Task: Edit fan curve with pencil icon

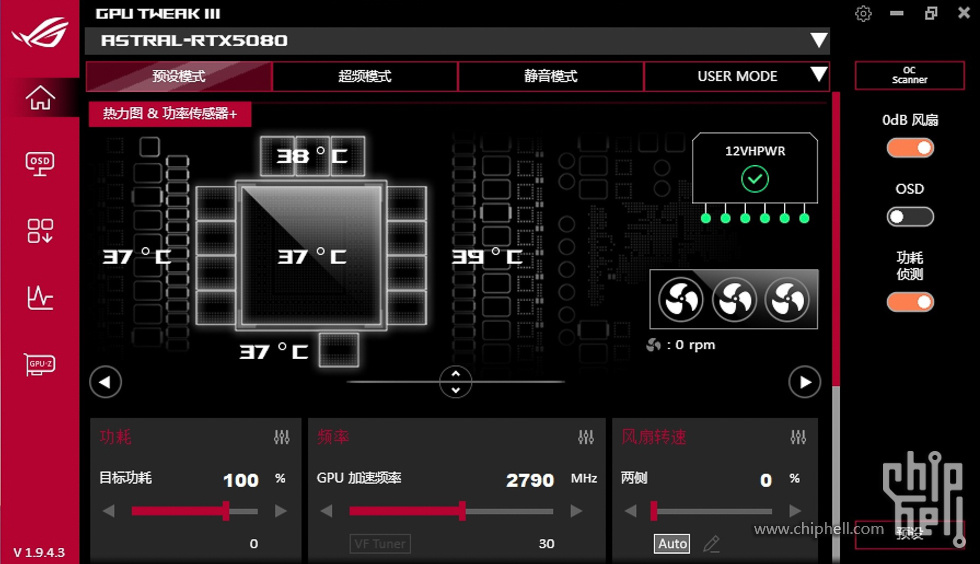Action: point(711,543)
